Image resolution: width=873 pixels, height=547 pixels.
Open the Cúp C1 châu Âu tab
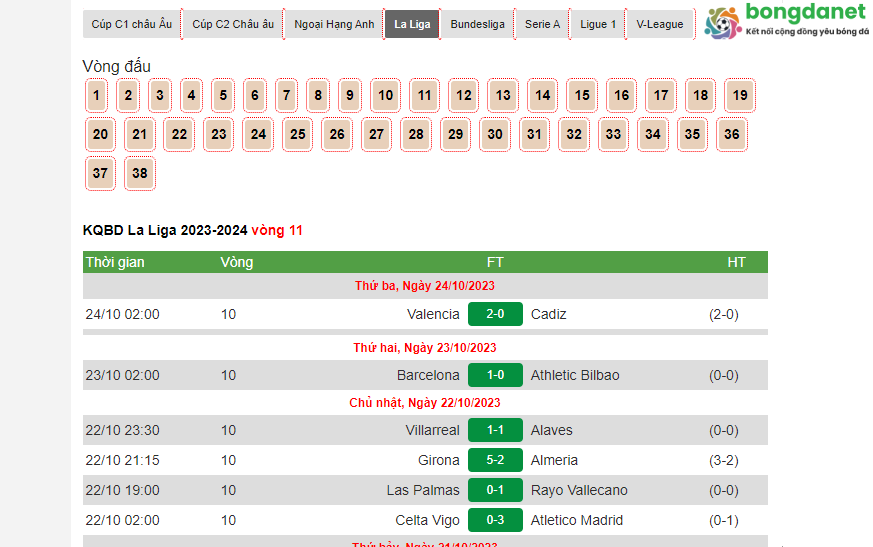click(x=131, y=24)
